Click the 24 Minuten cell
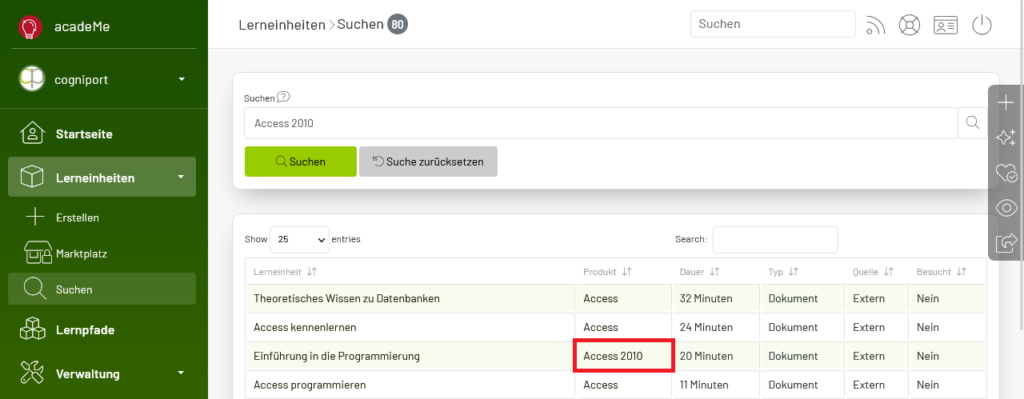 pos(716,327)
